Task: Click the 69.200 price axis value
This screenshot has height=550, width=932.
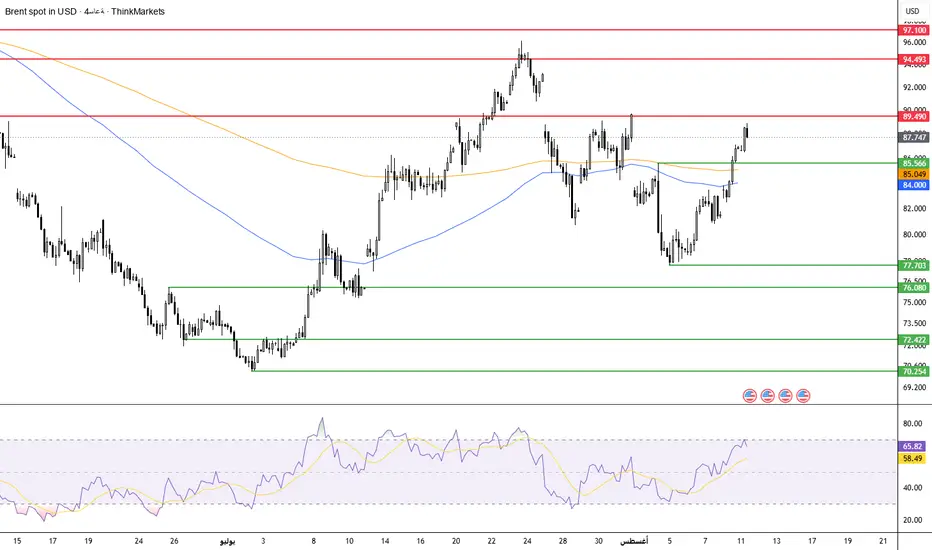Action: pyautogui.click(x=914, y=387)
